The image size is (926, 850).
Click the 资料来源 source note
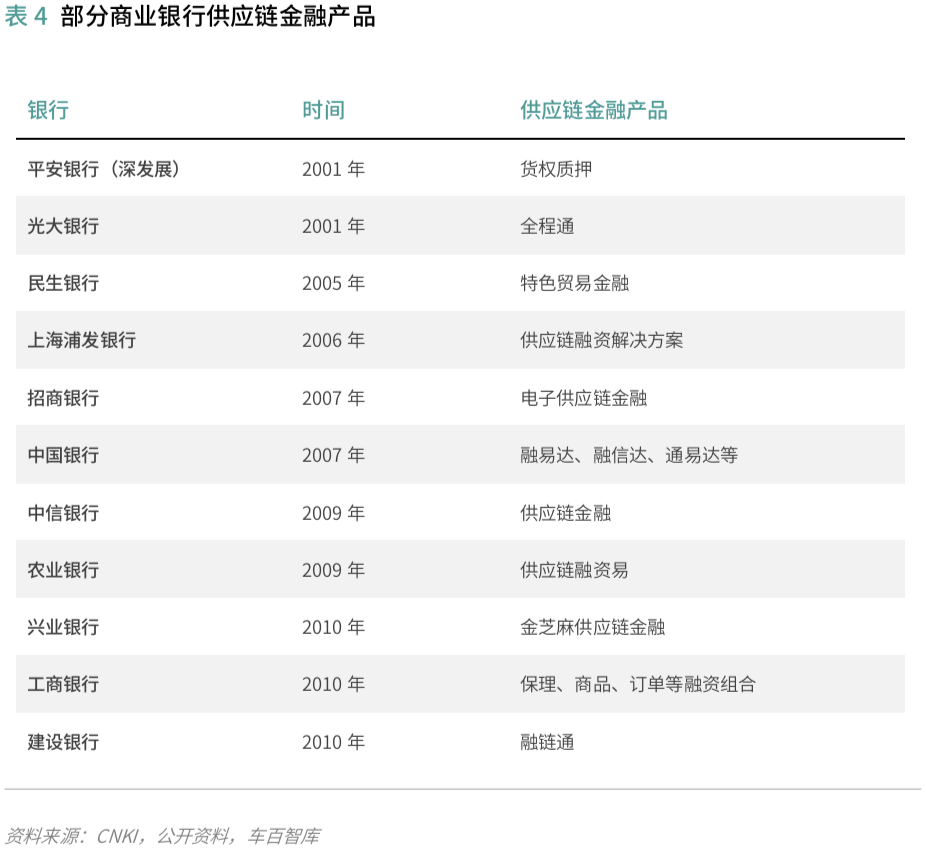pos(162,836)
